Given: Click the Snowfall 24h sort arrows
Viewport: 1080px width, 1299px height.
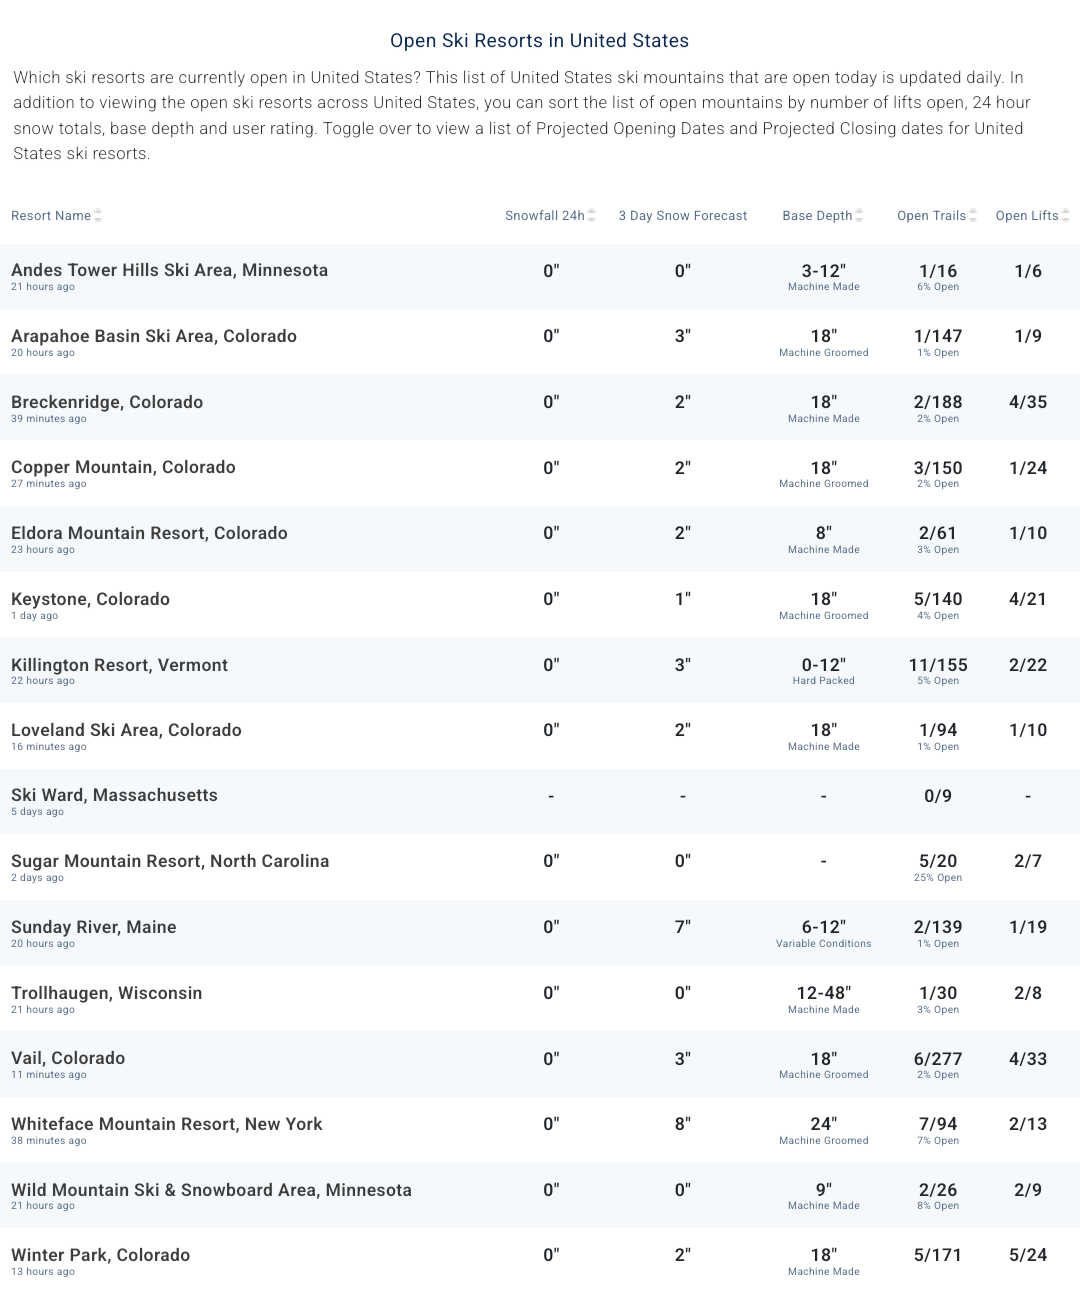Looking at the screenshot, I should (592, 216).
